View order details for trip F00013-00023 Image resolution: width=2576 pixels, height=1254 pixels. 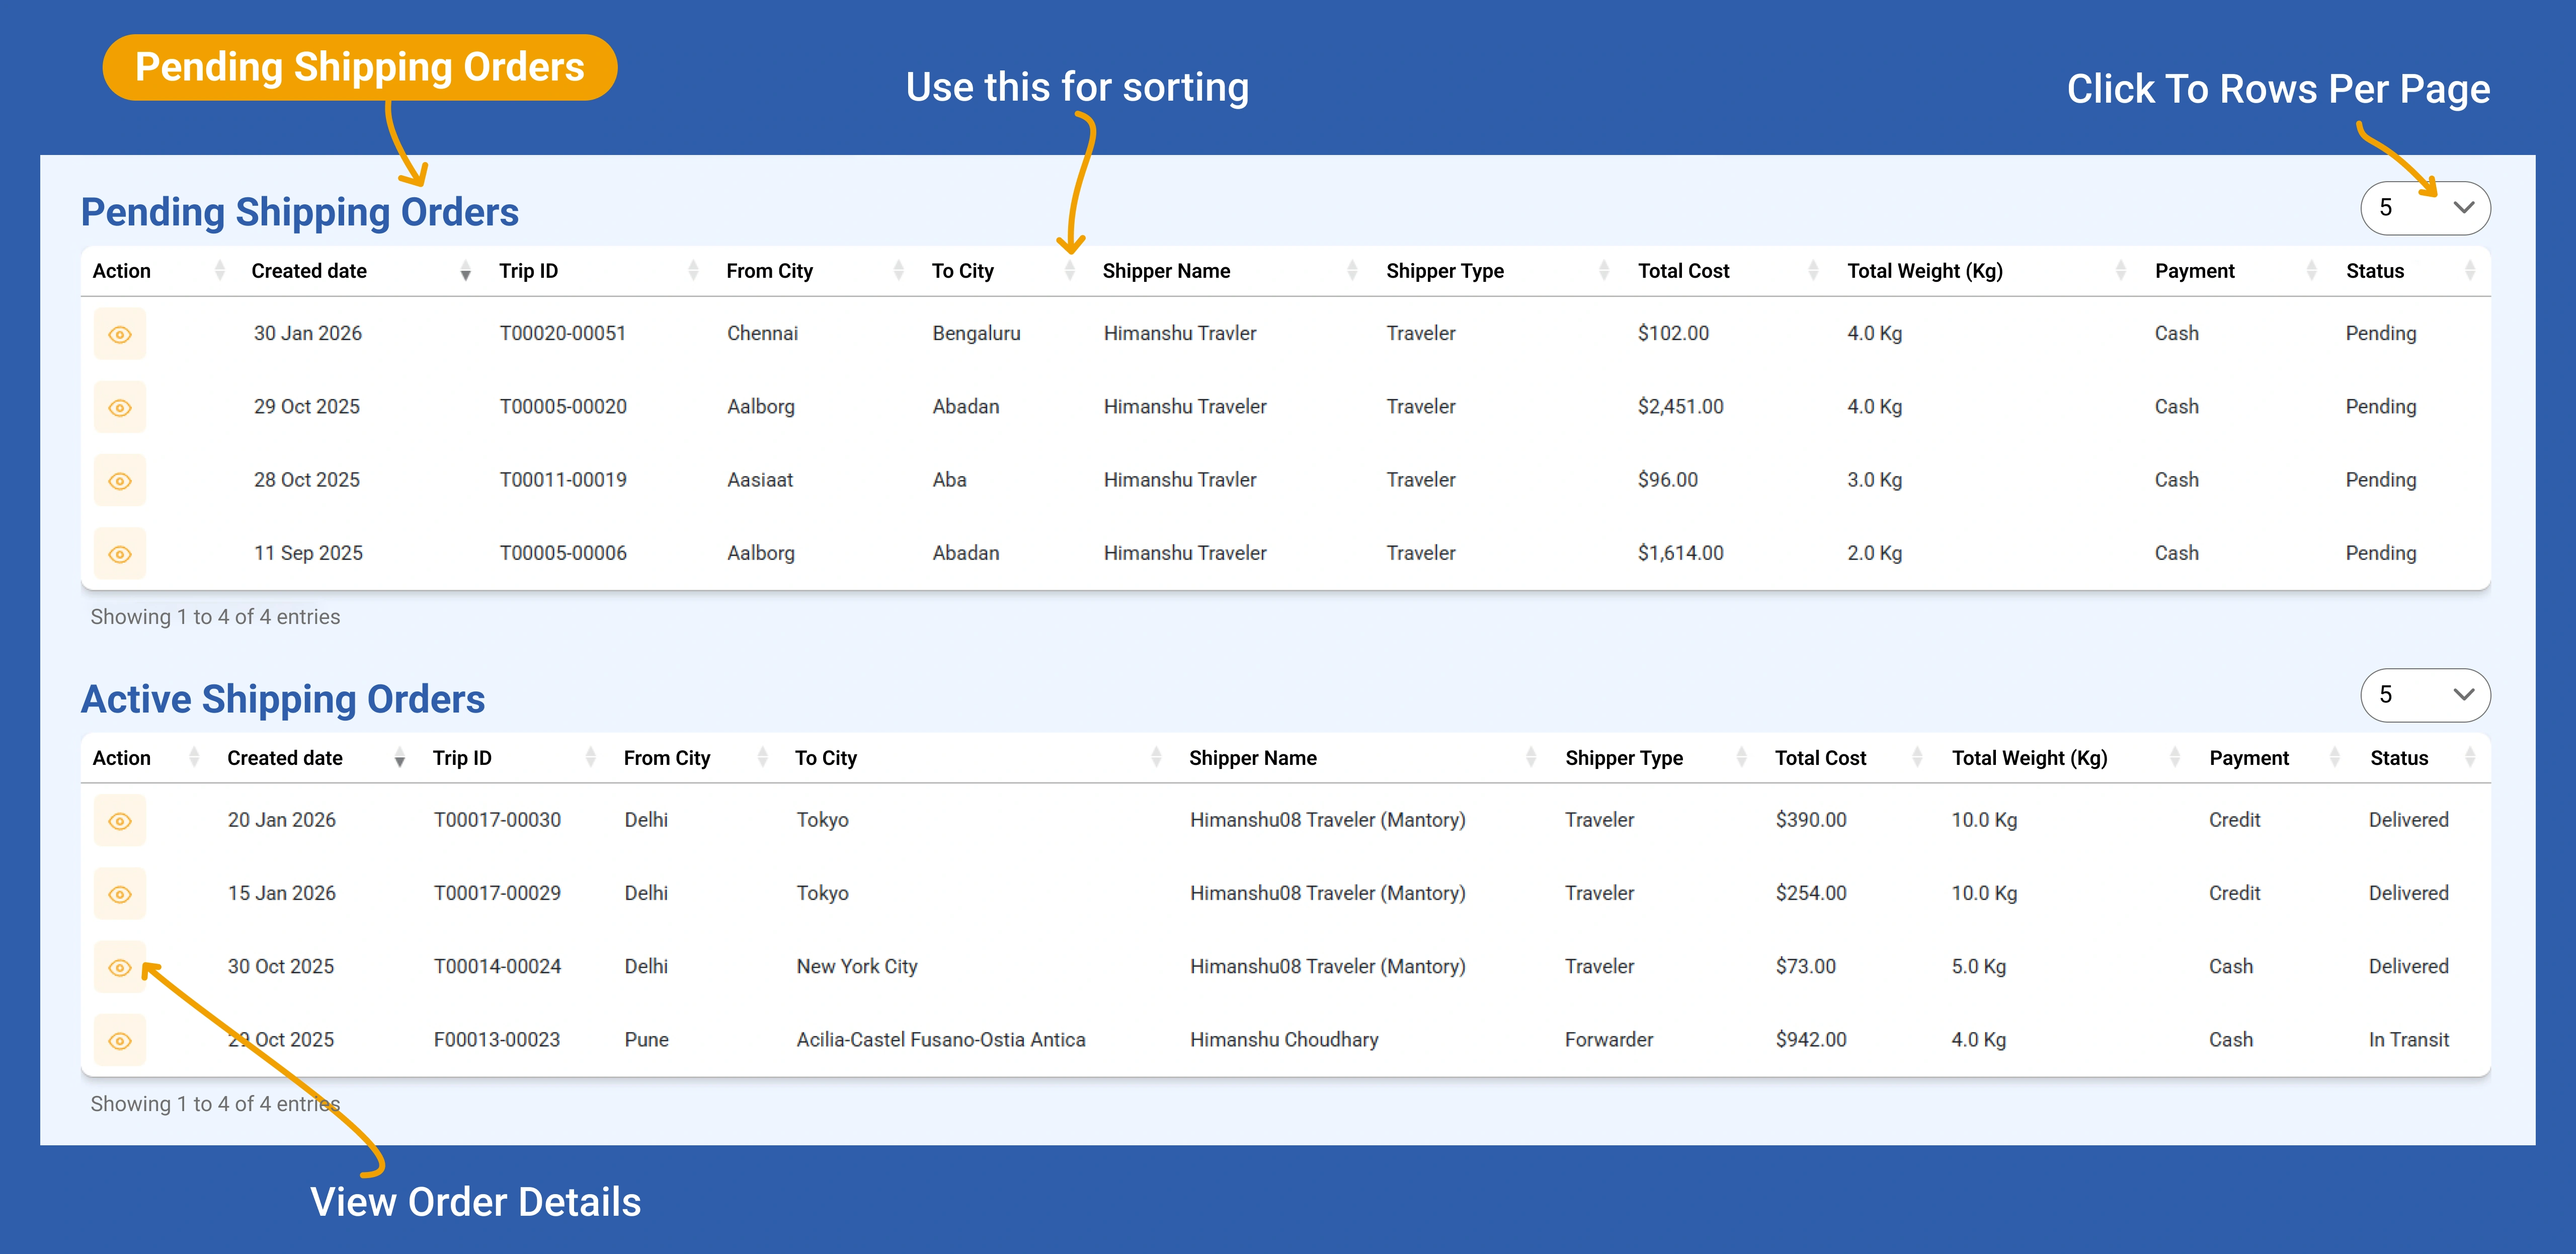pyautogui.click(x=120, y=1041)
